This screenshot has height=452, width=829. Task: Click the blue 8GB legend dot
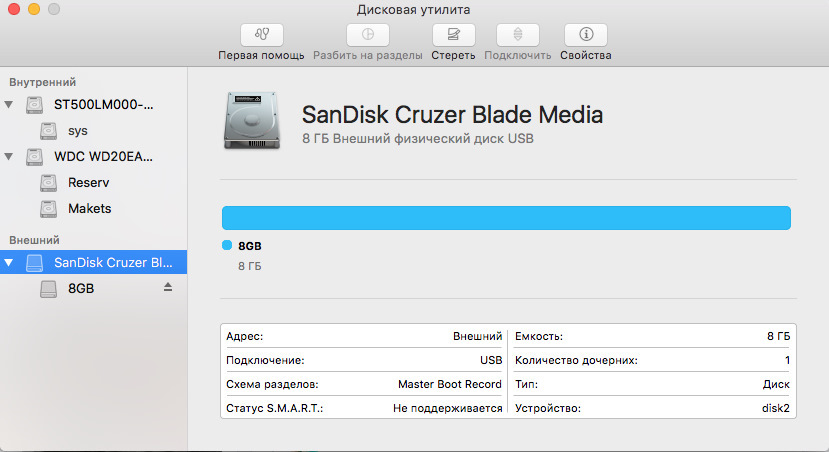coord(227,246)
